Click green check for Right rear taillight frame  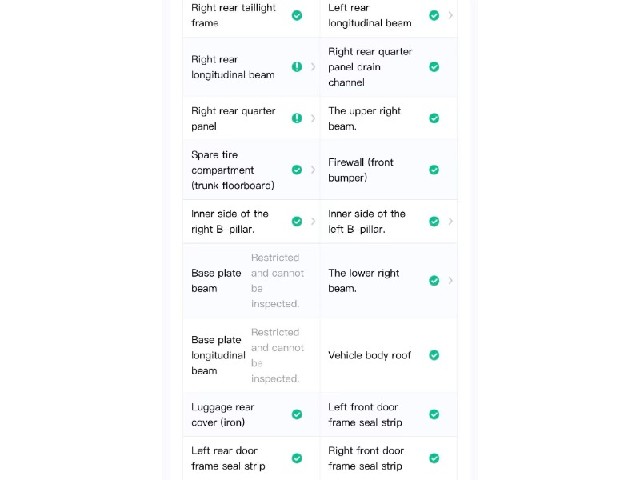point(297,16)
